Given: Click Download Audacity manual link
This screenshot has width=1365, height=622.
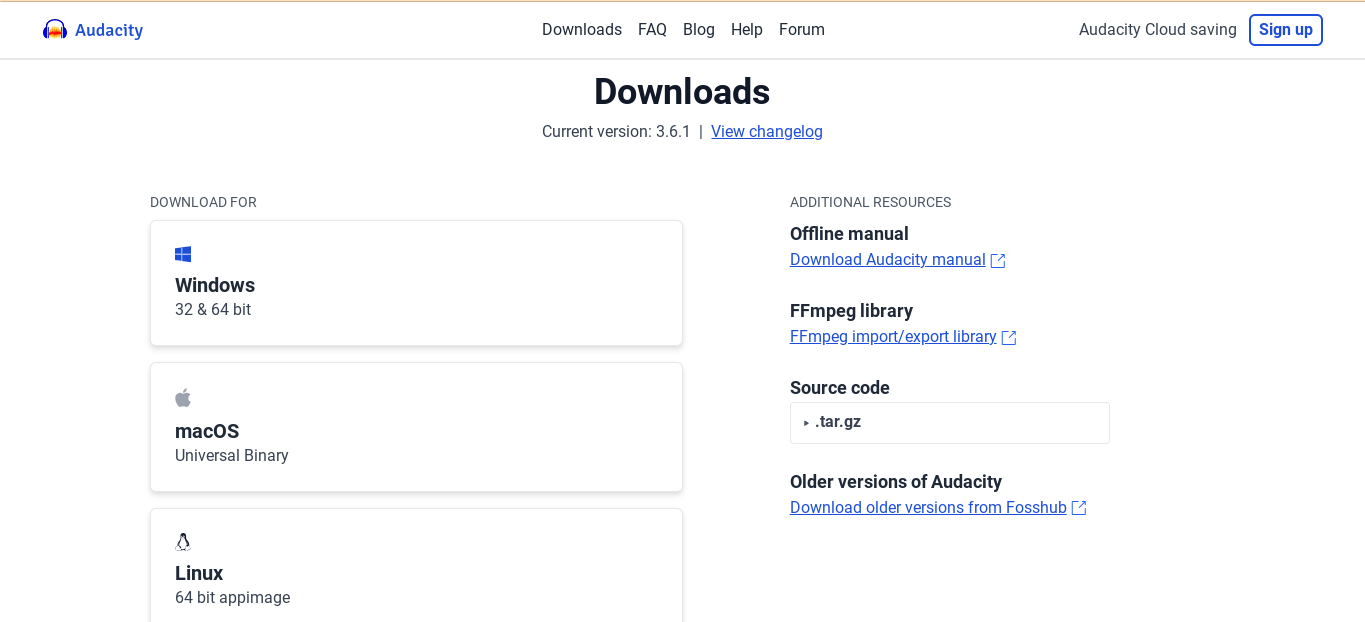Looking at the screenshot, I should (x=888, y=260).
